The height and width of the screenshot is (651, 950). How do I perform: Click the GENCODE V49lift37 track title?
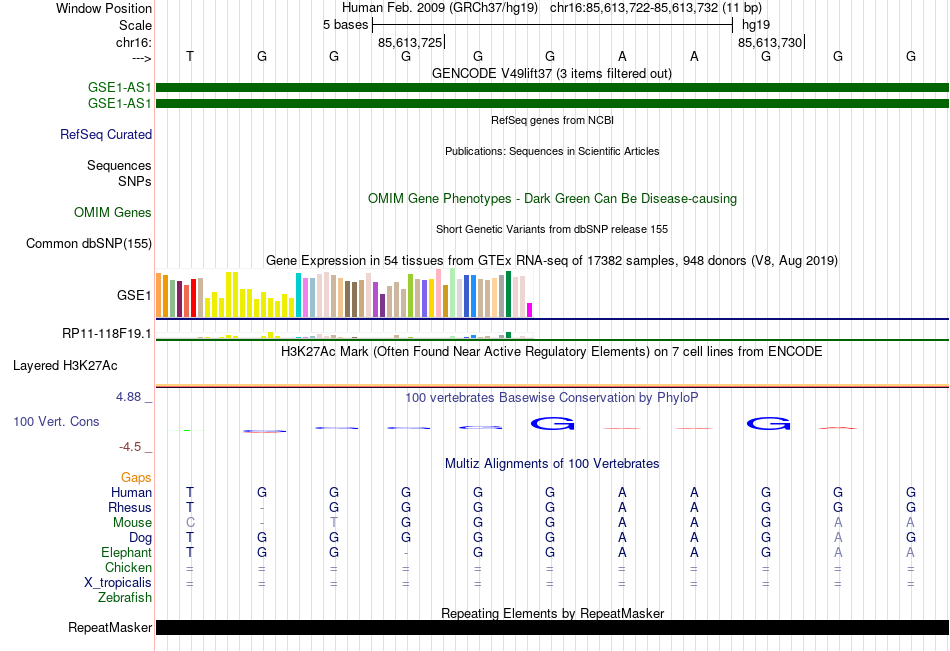[x=551, y=73]
